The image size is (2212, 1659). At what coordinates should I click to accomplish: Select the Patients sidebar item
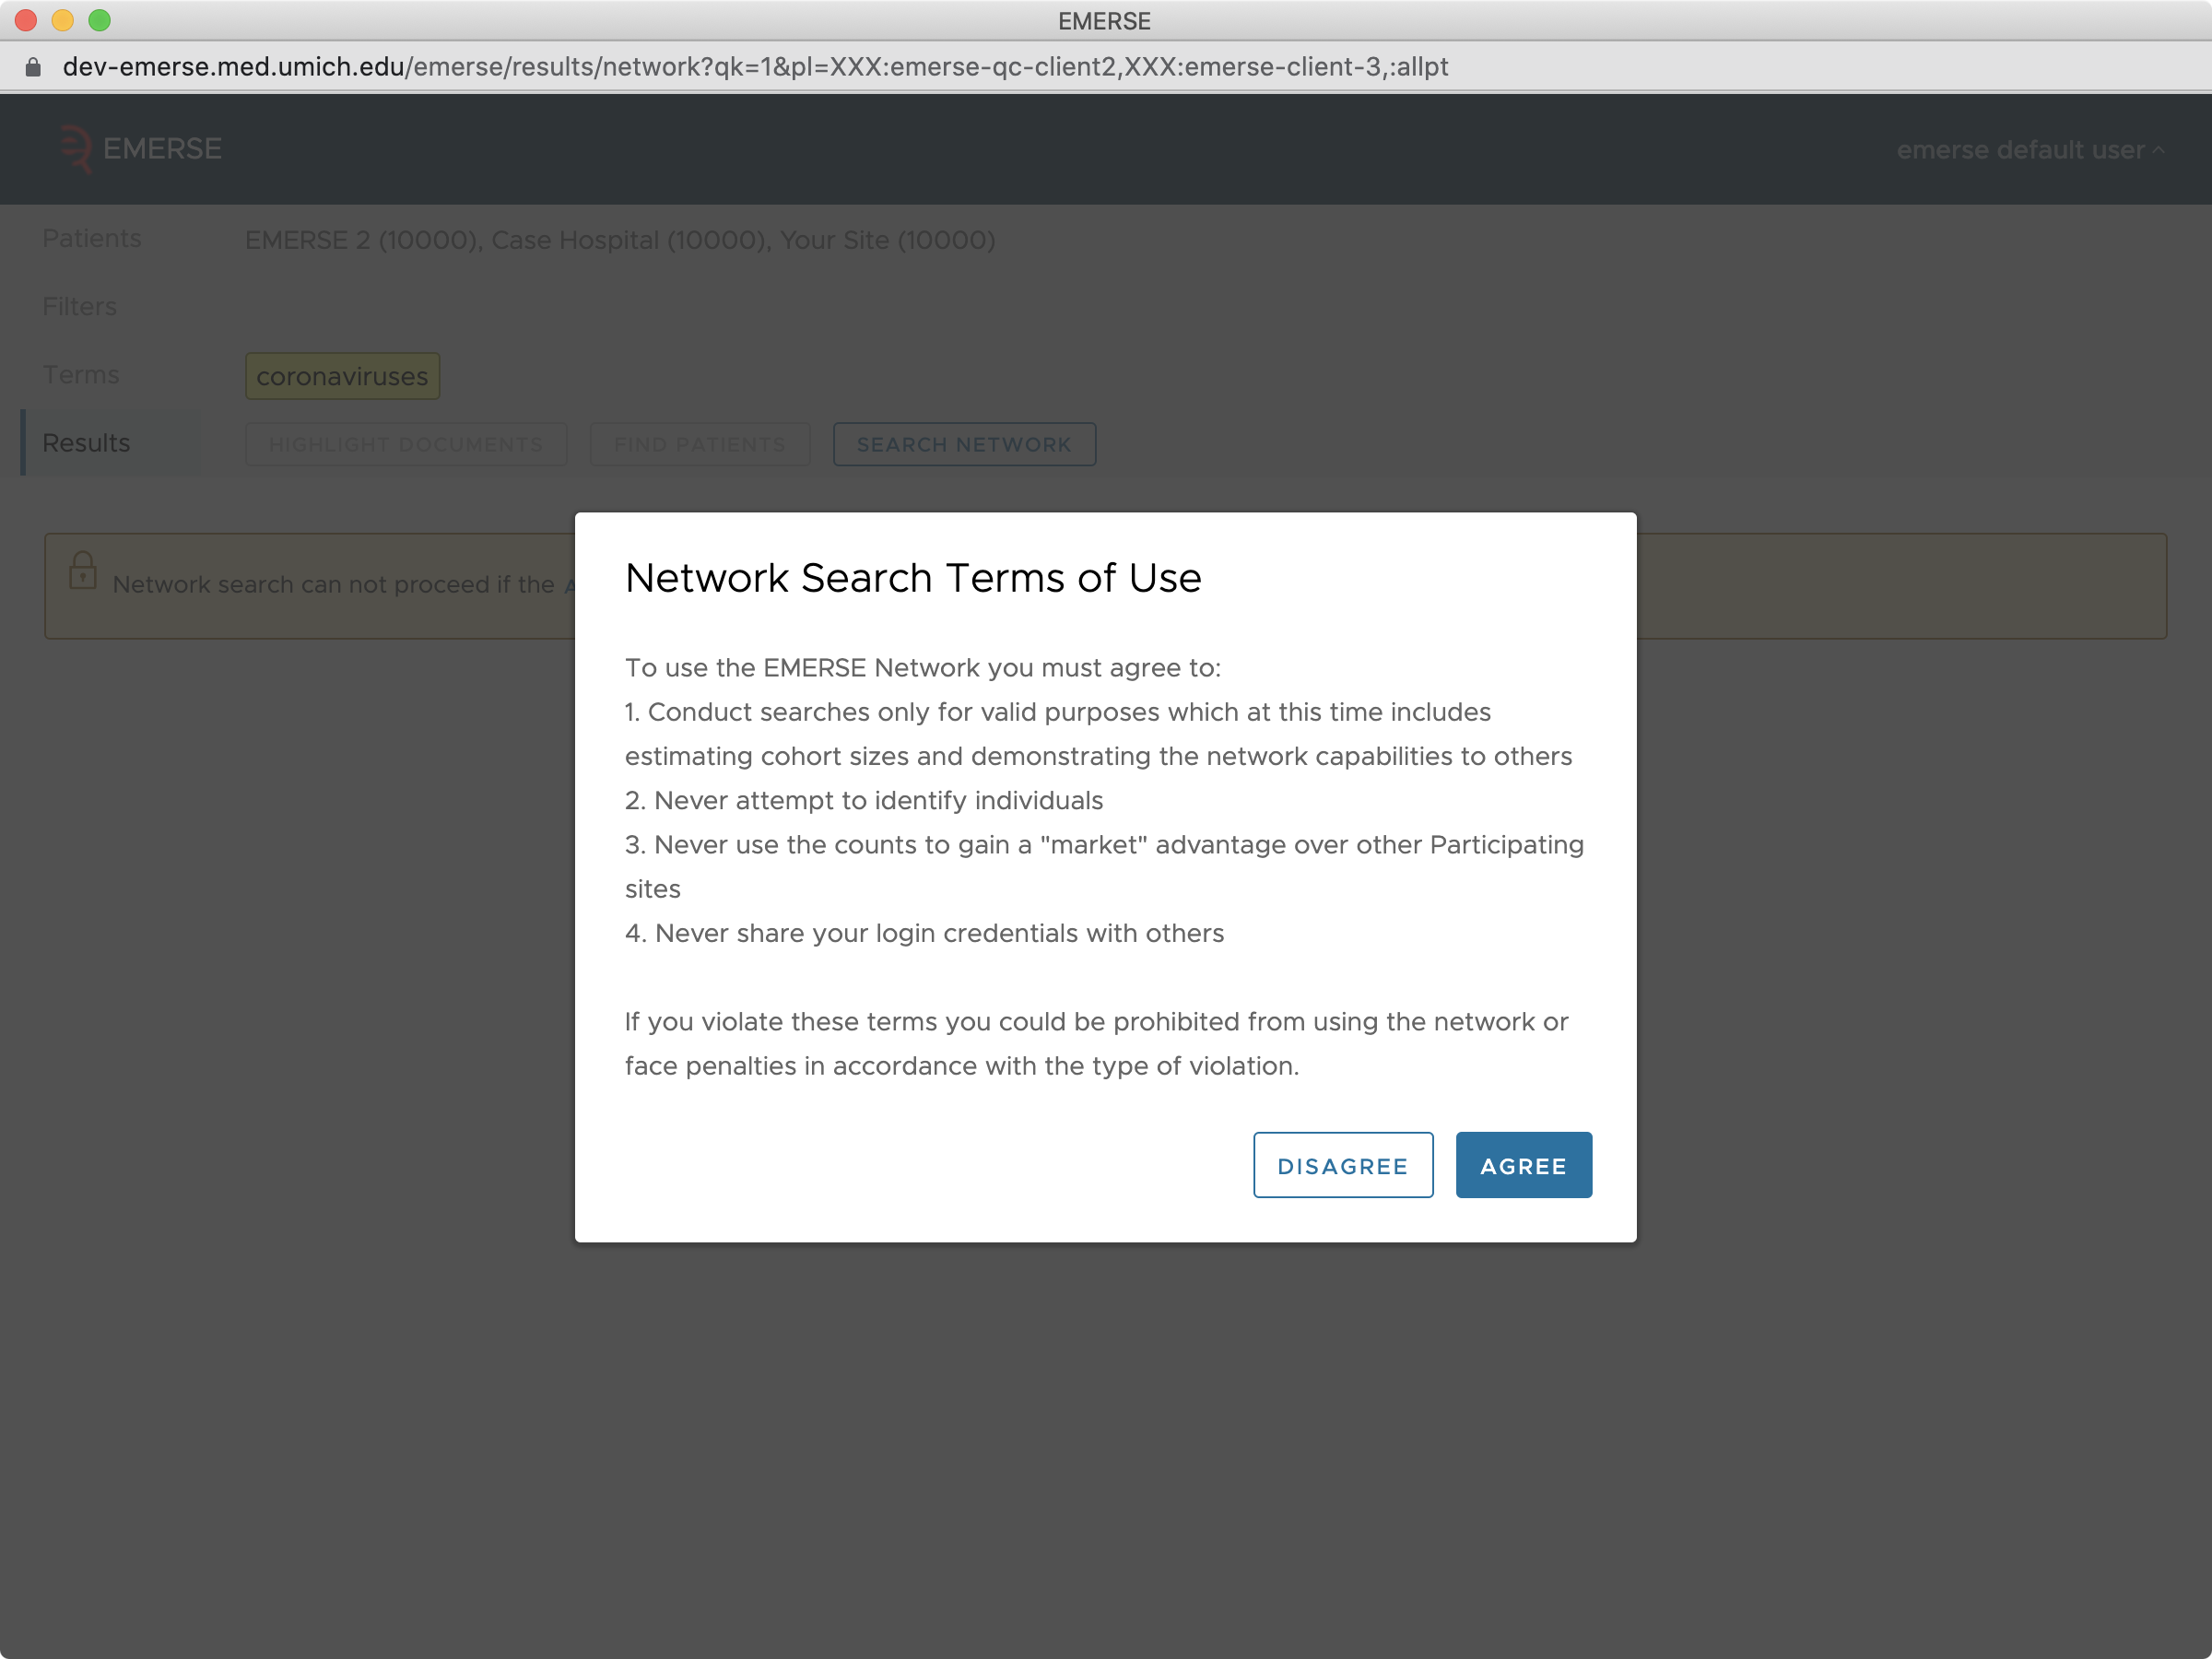92,238
